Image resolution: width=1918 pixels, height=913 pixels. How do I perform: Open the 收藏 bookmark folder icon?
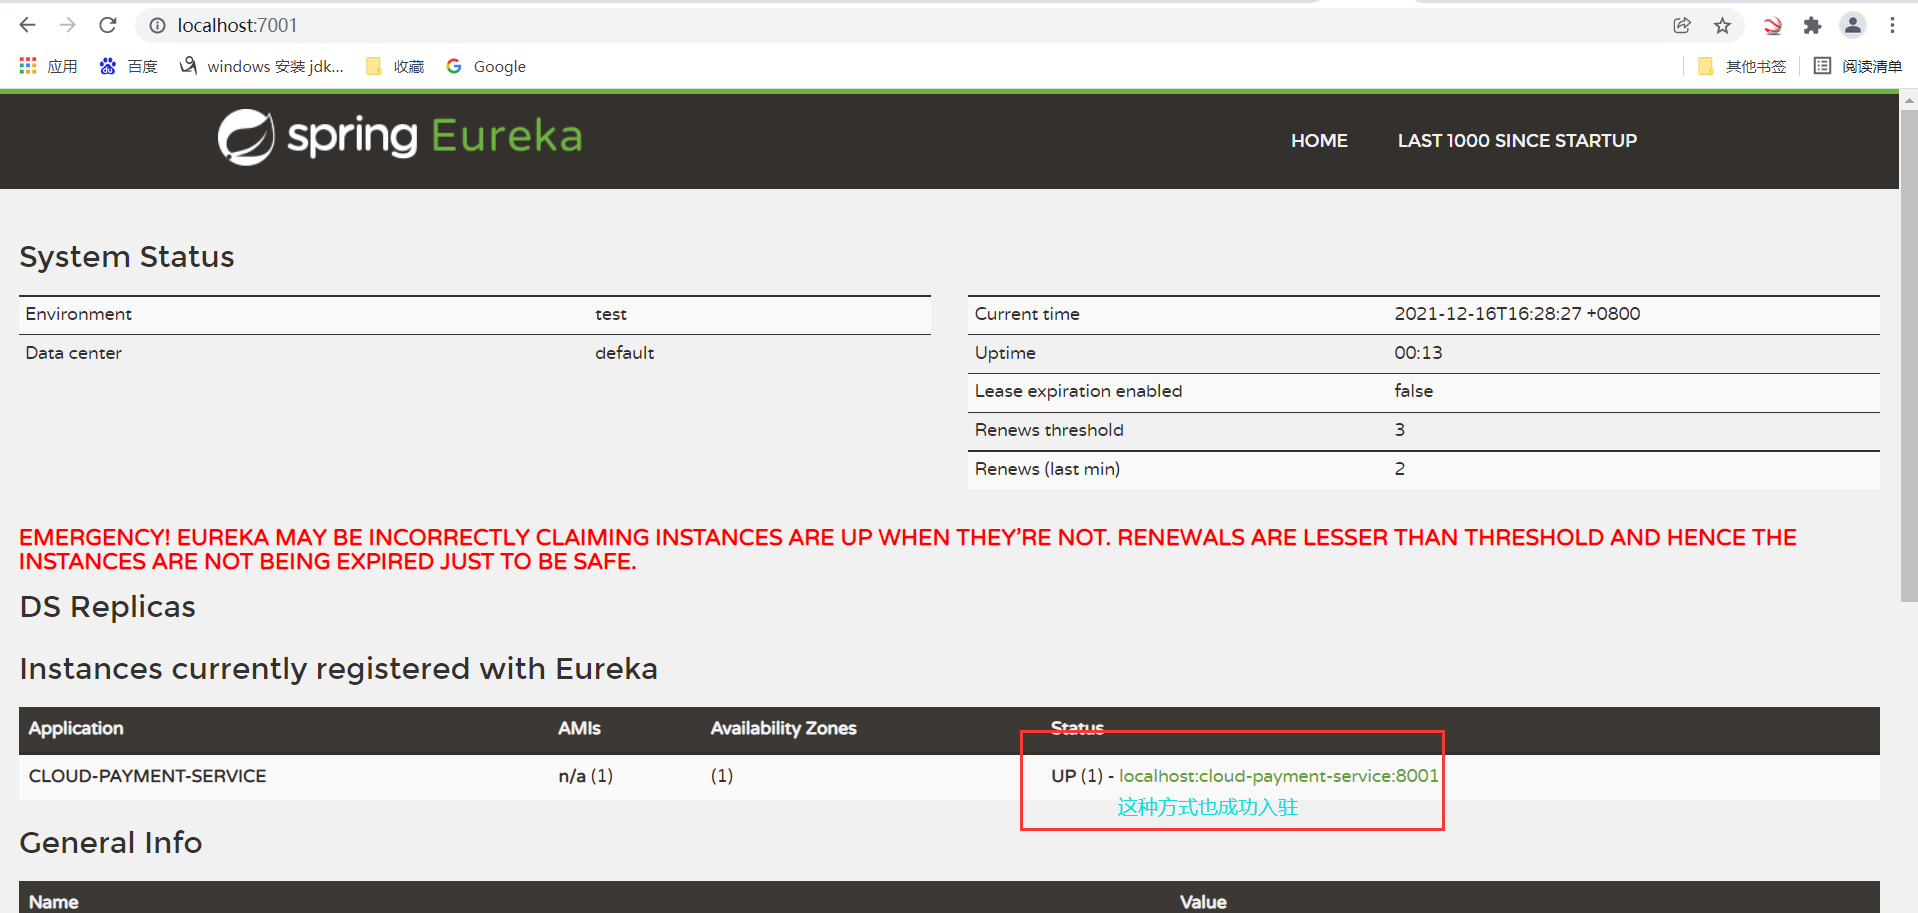tap(374, 65)
